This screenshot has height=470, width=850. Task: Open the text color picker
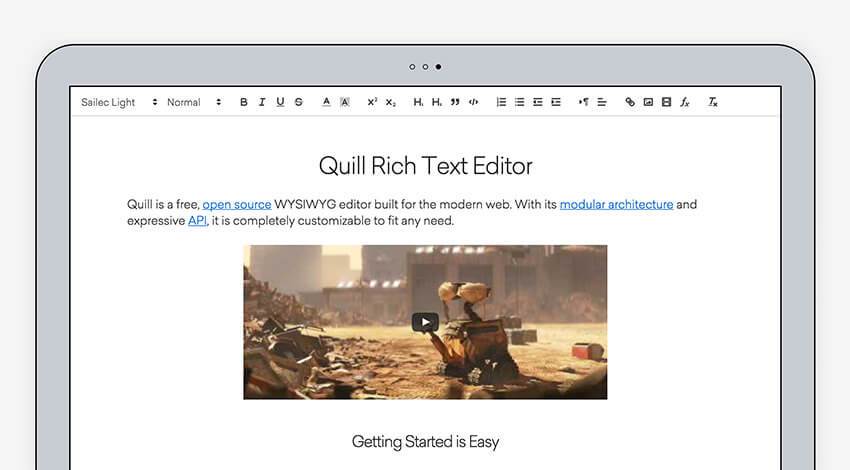(x=326, y=102)
